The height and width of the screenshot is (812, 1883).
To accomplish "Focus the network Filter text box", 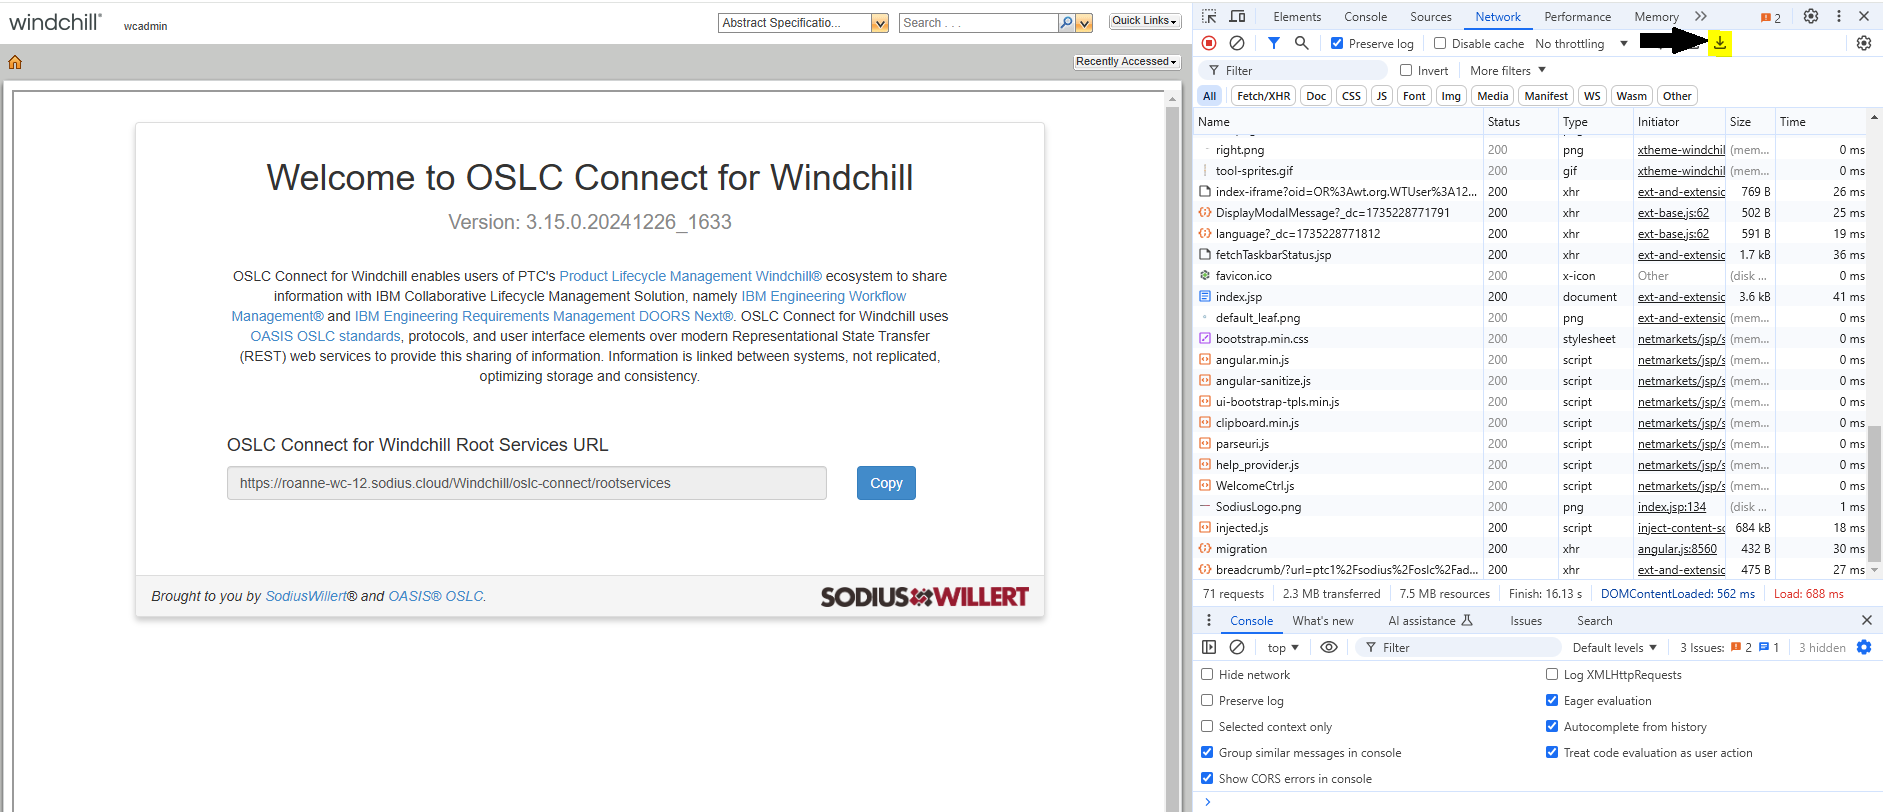I will 1293,70.
